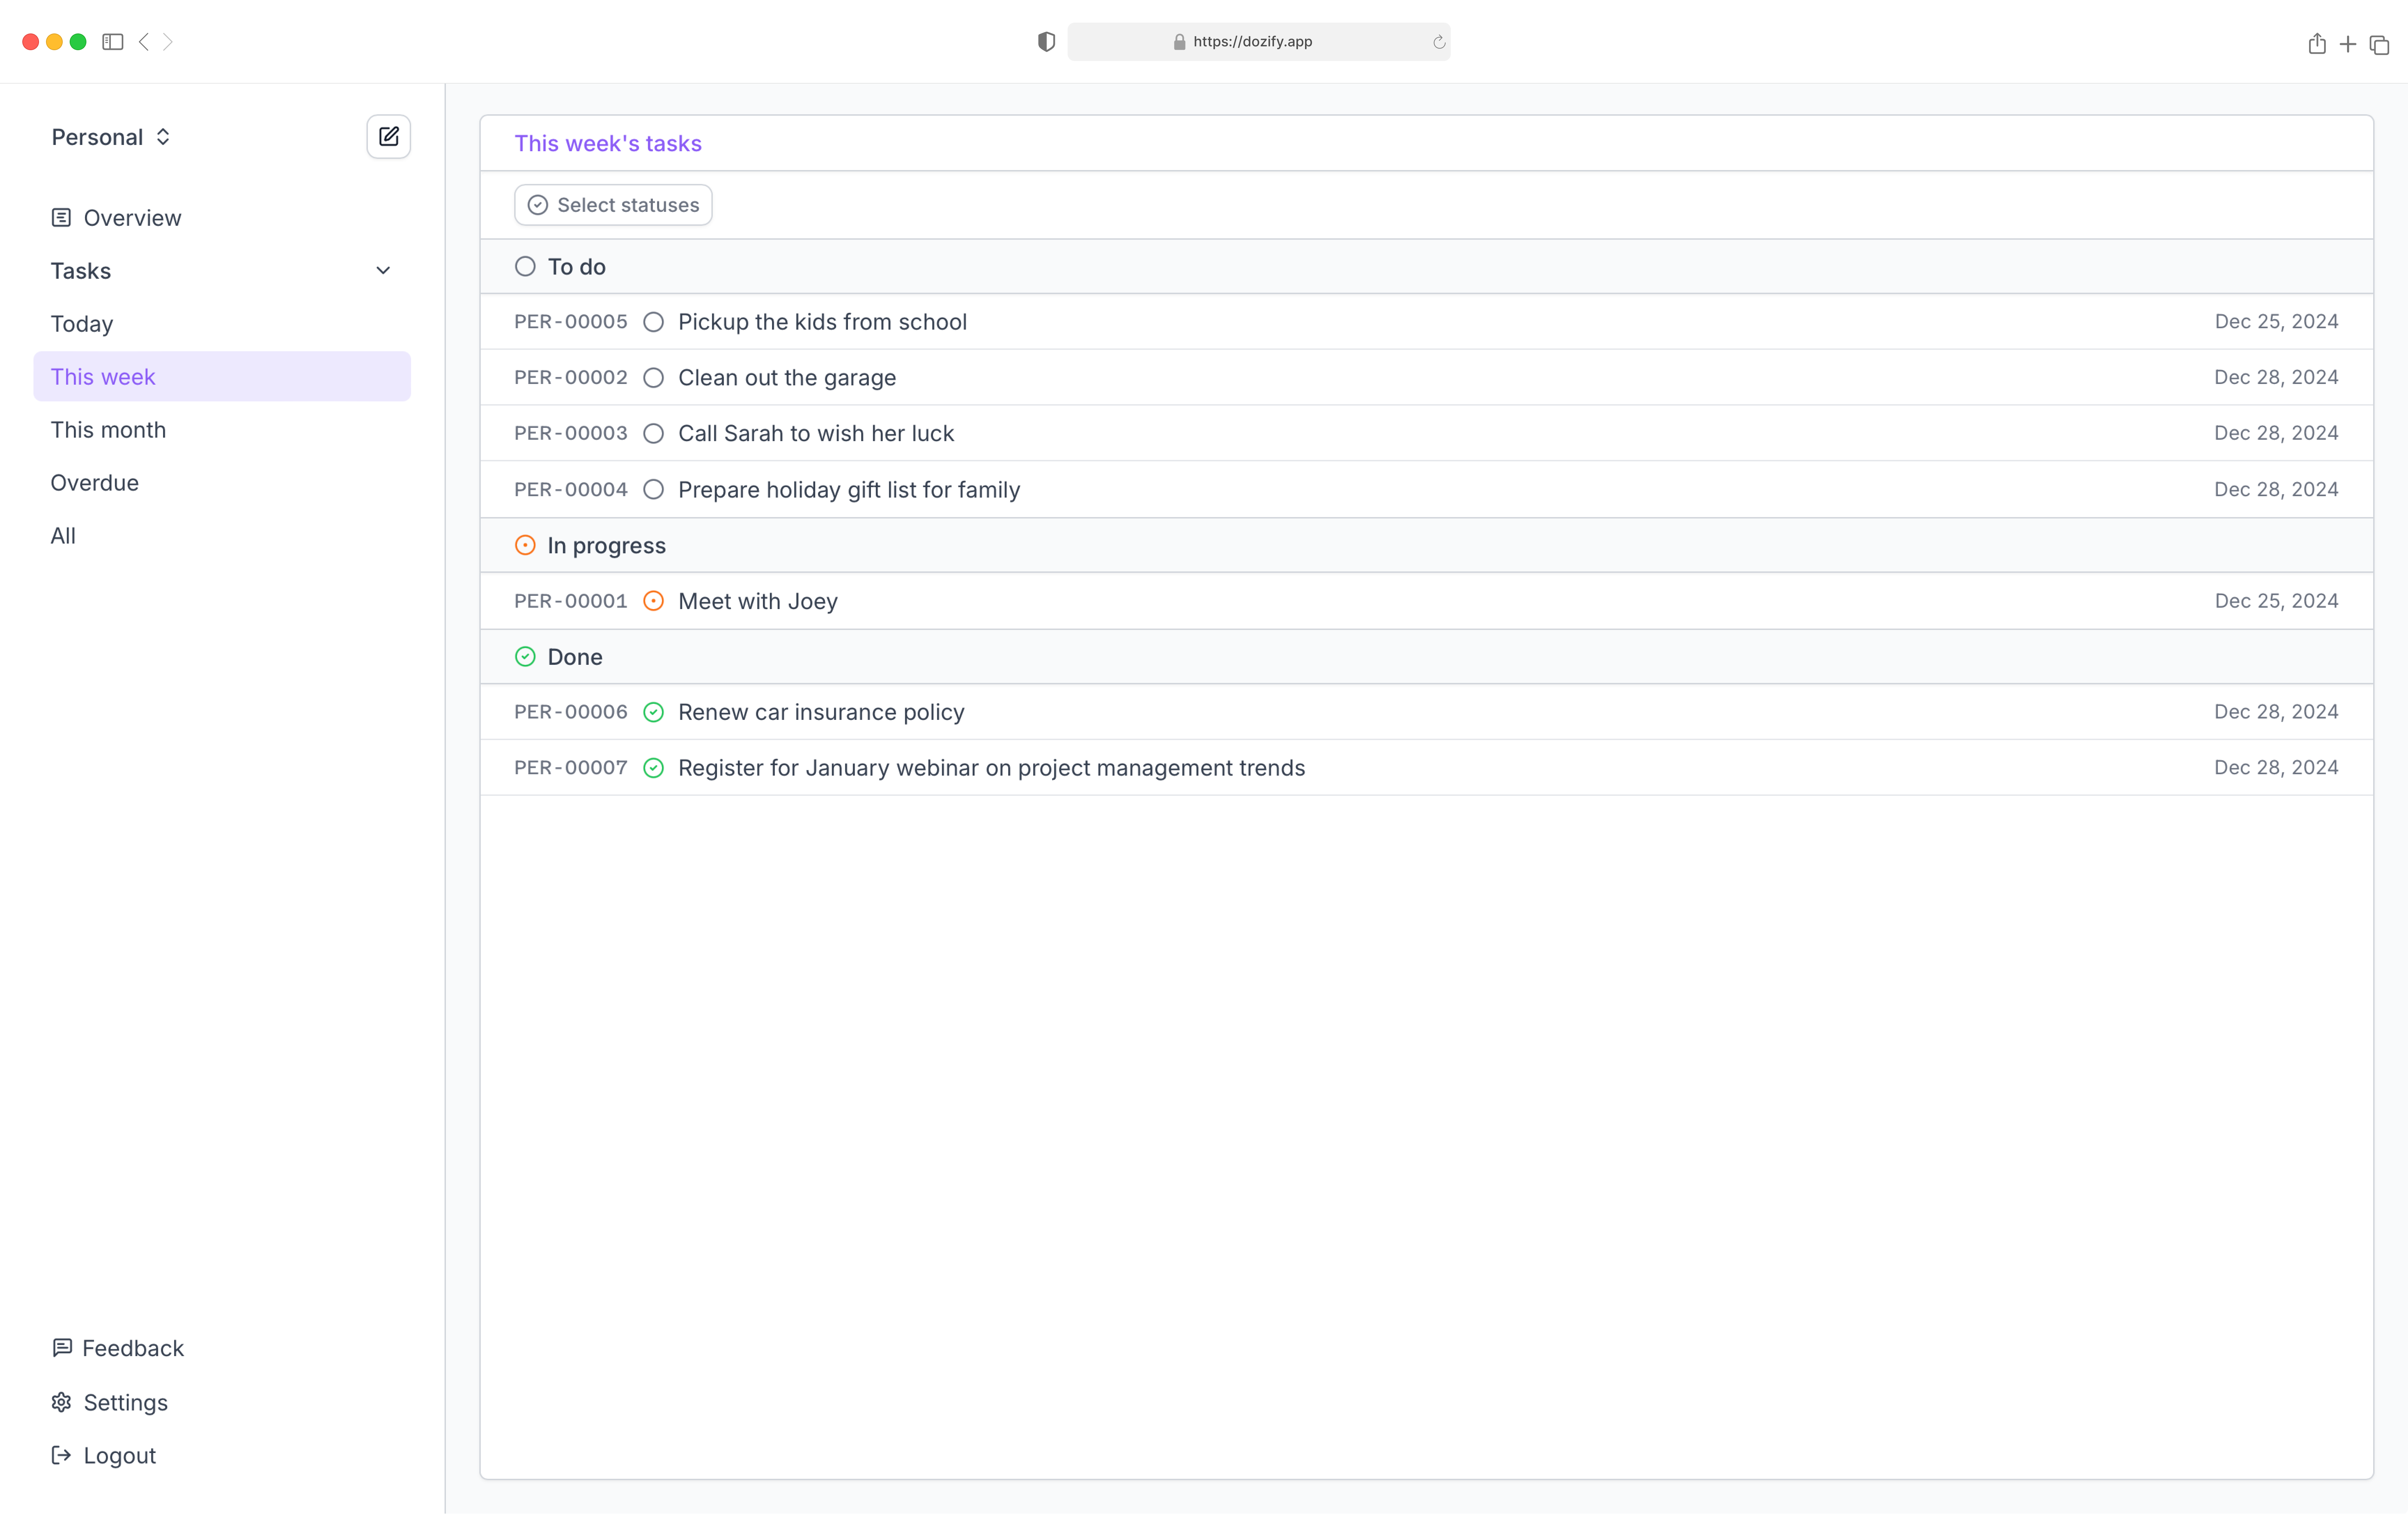Open the Overdue tasks view
The height and width of the screenshot is (1515, 2408).
click(222, 482)
